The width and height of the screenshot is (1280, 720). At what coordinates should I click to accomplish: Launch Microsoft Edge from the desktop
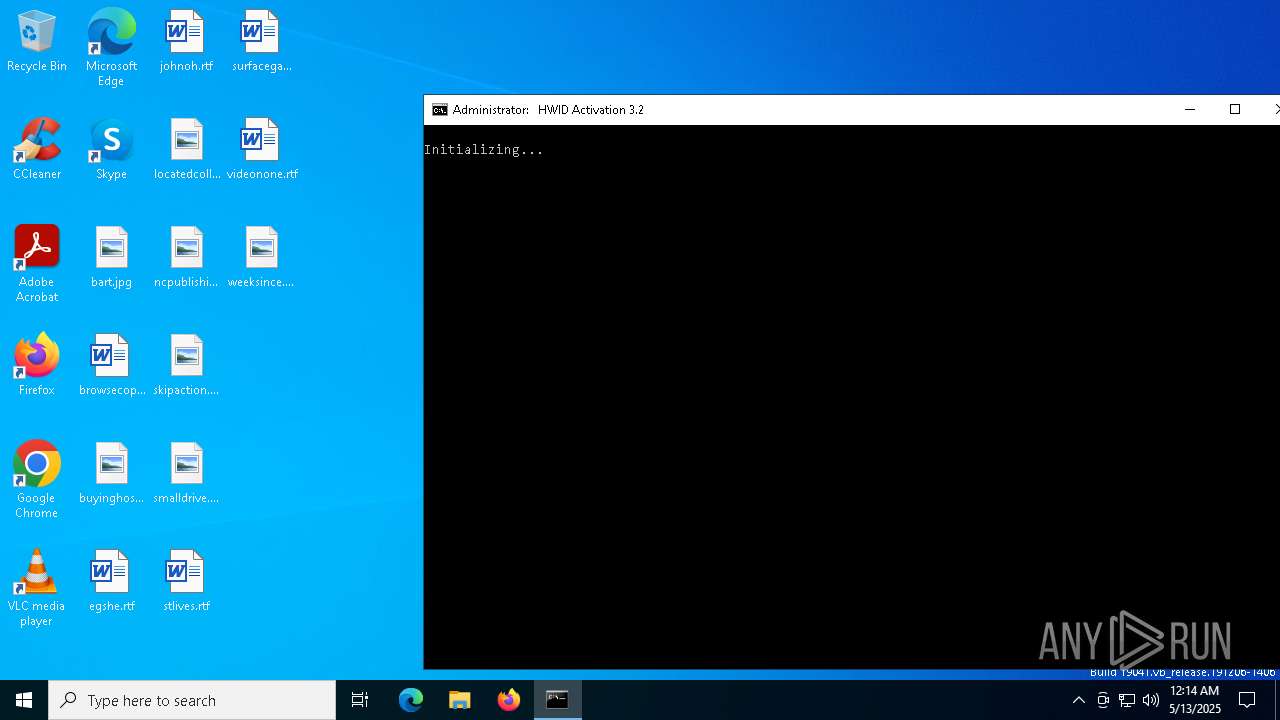click(111, 48)
